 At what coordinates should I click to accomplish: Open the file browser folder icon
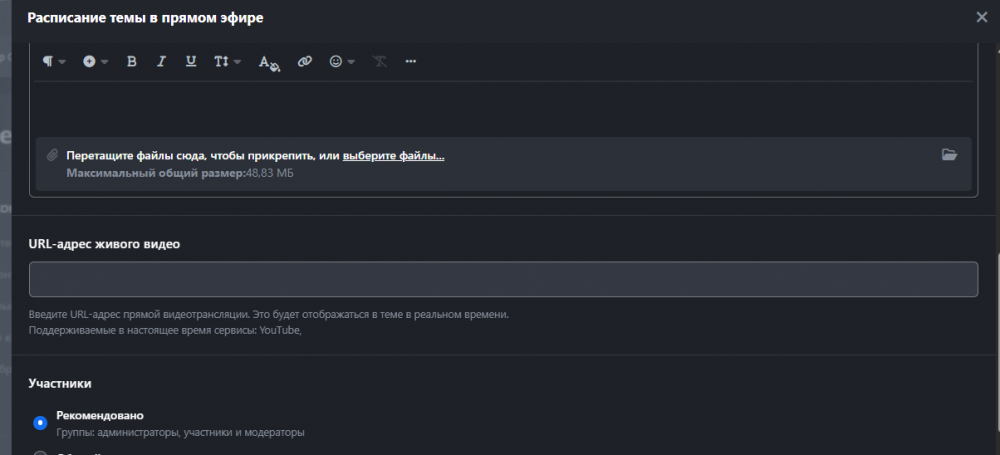949,155
